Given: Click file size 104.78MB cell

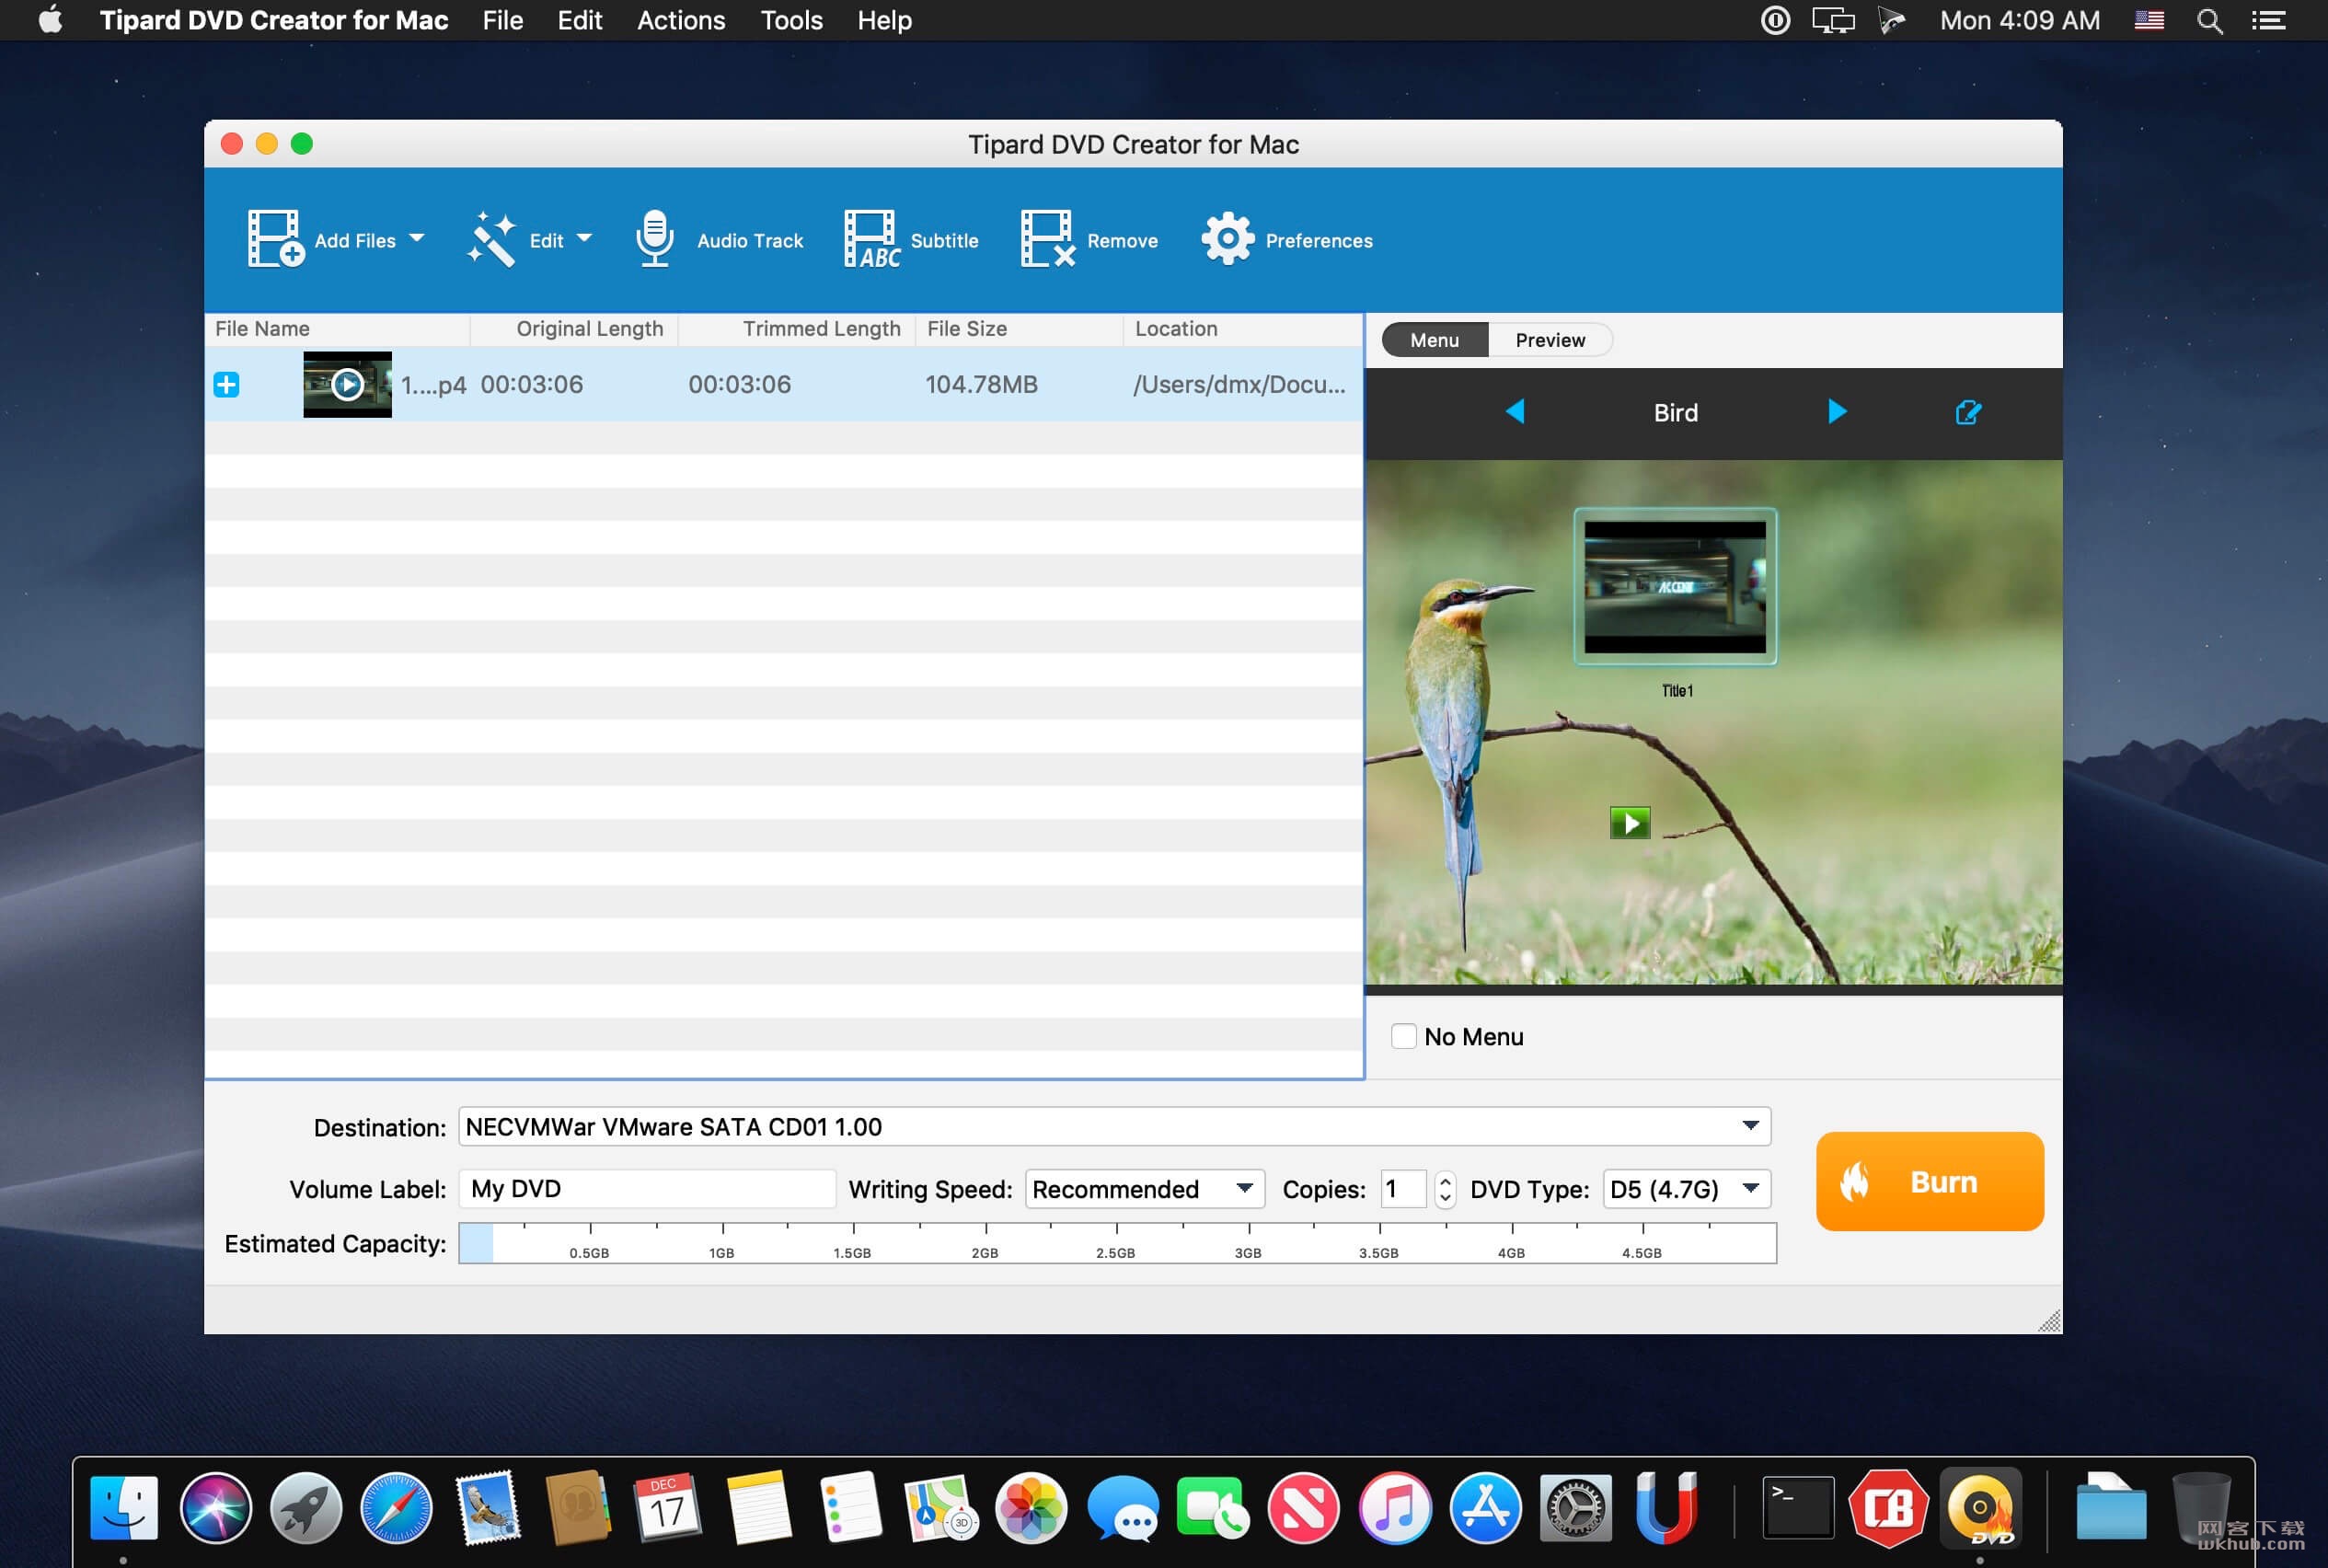Looking at the screenshot, I should click(981, 385).
